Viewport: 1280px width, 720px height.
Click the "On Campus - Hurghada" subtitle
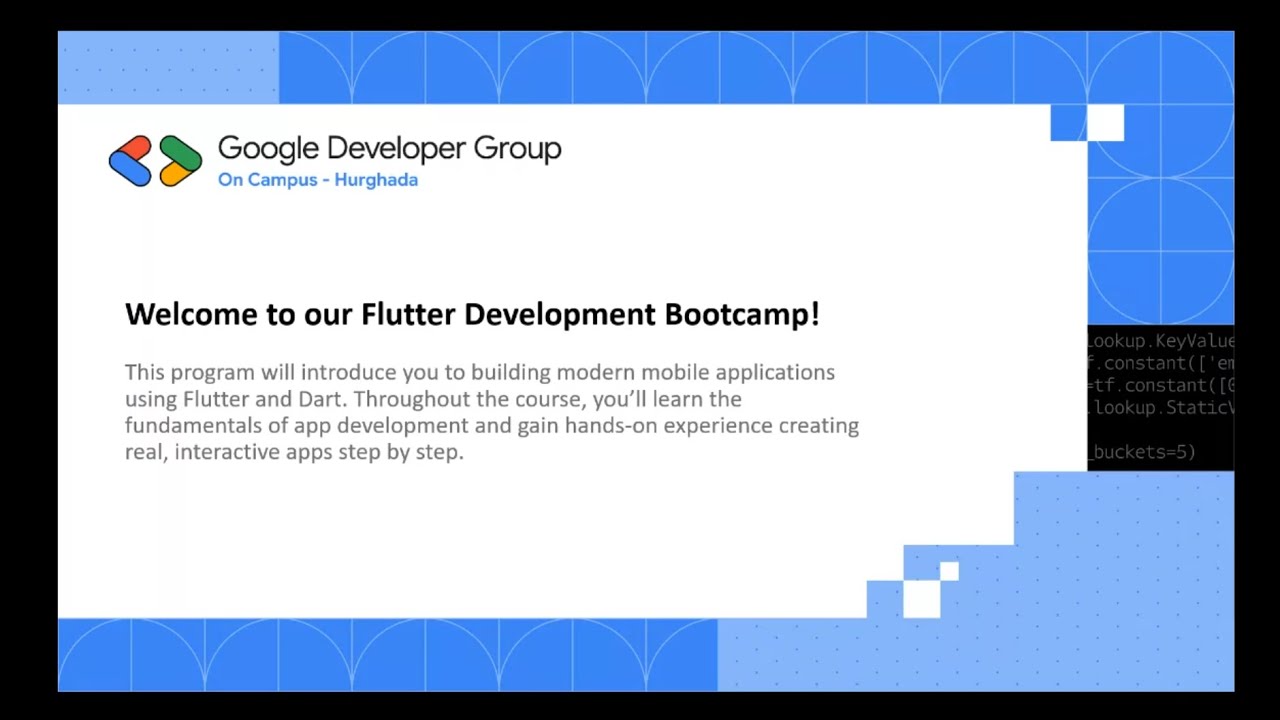[318, 180]
